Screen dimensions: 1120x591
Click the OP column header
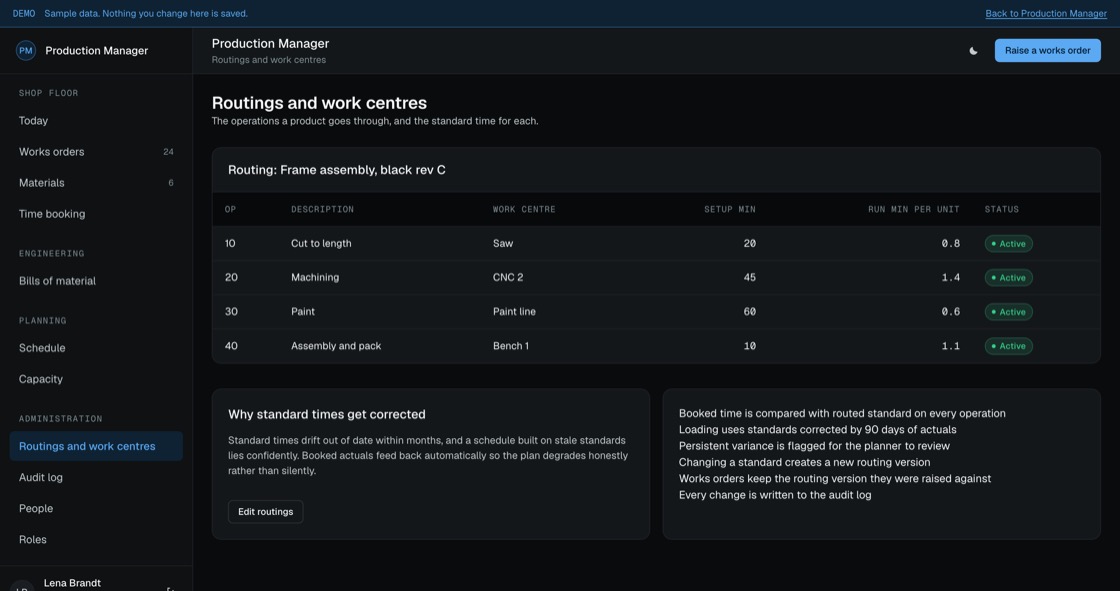coord(230,209)
